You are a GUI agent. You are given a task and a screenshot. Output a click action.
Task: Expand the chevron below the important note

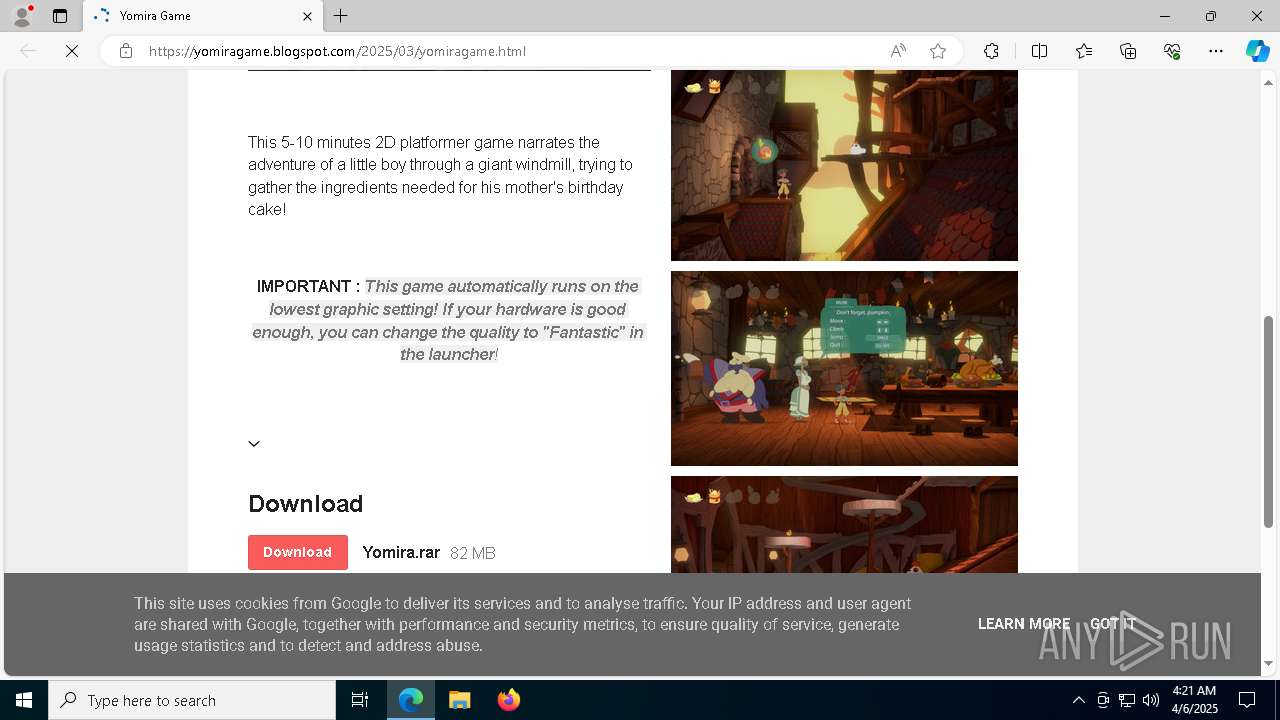click(x=254, y=444)
